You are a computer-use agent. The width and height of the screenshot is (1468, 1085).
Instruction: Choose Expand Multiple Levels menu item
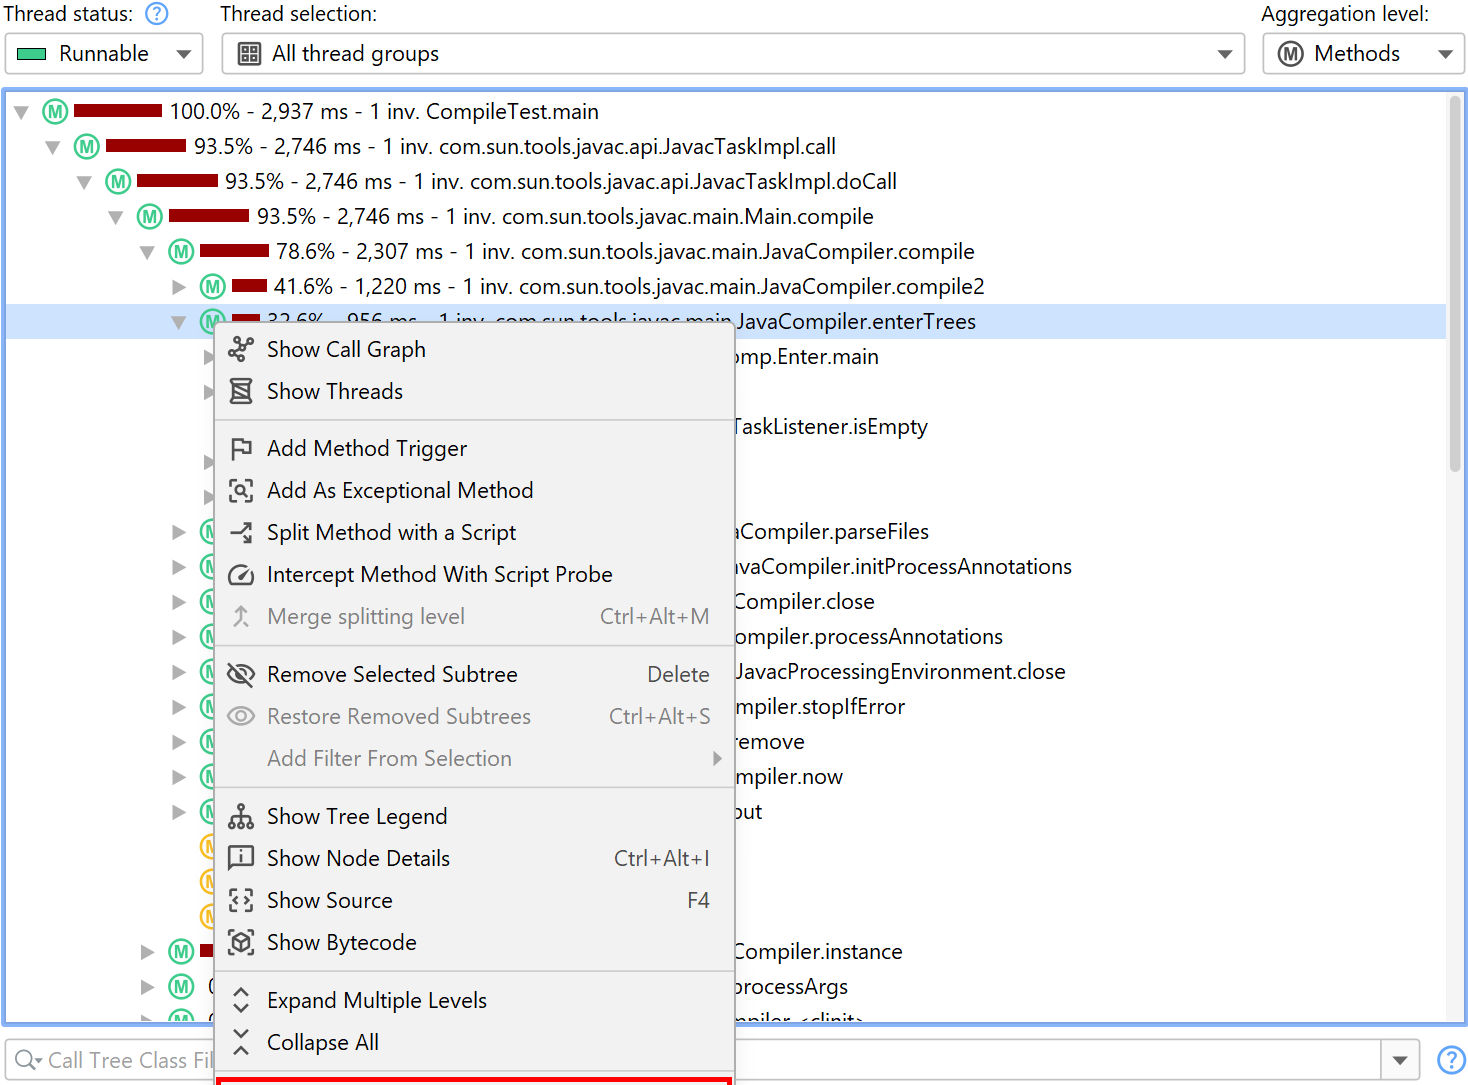pyautogui.click(x=376, y=1001)
